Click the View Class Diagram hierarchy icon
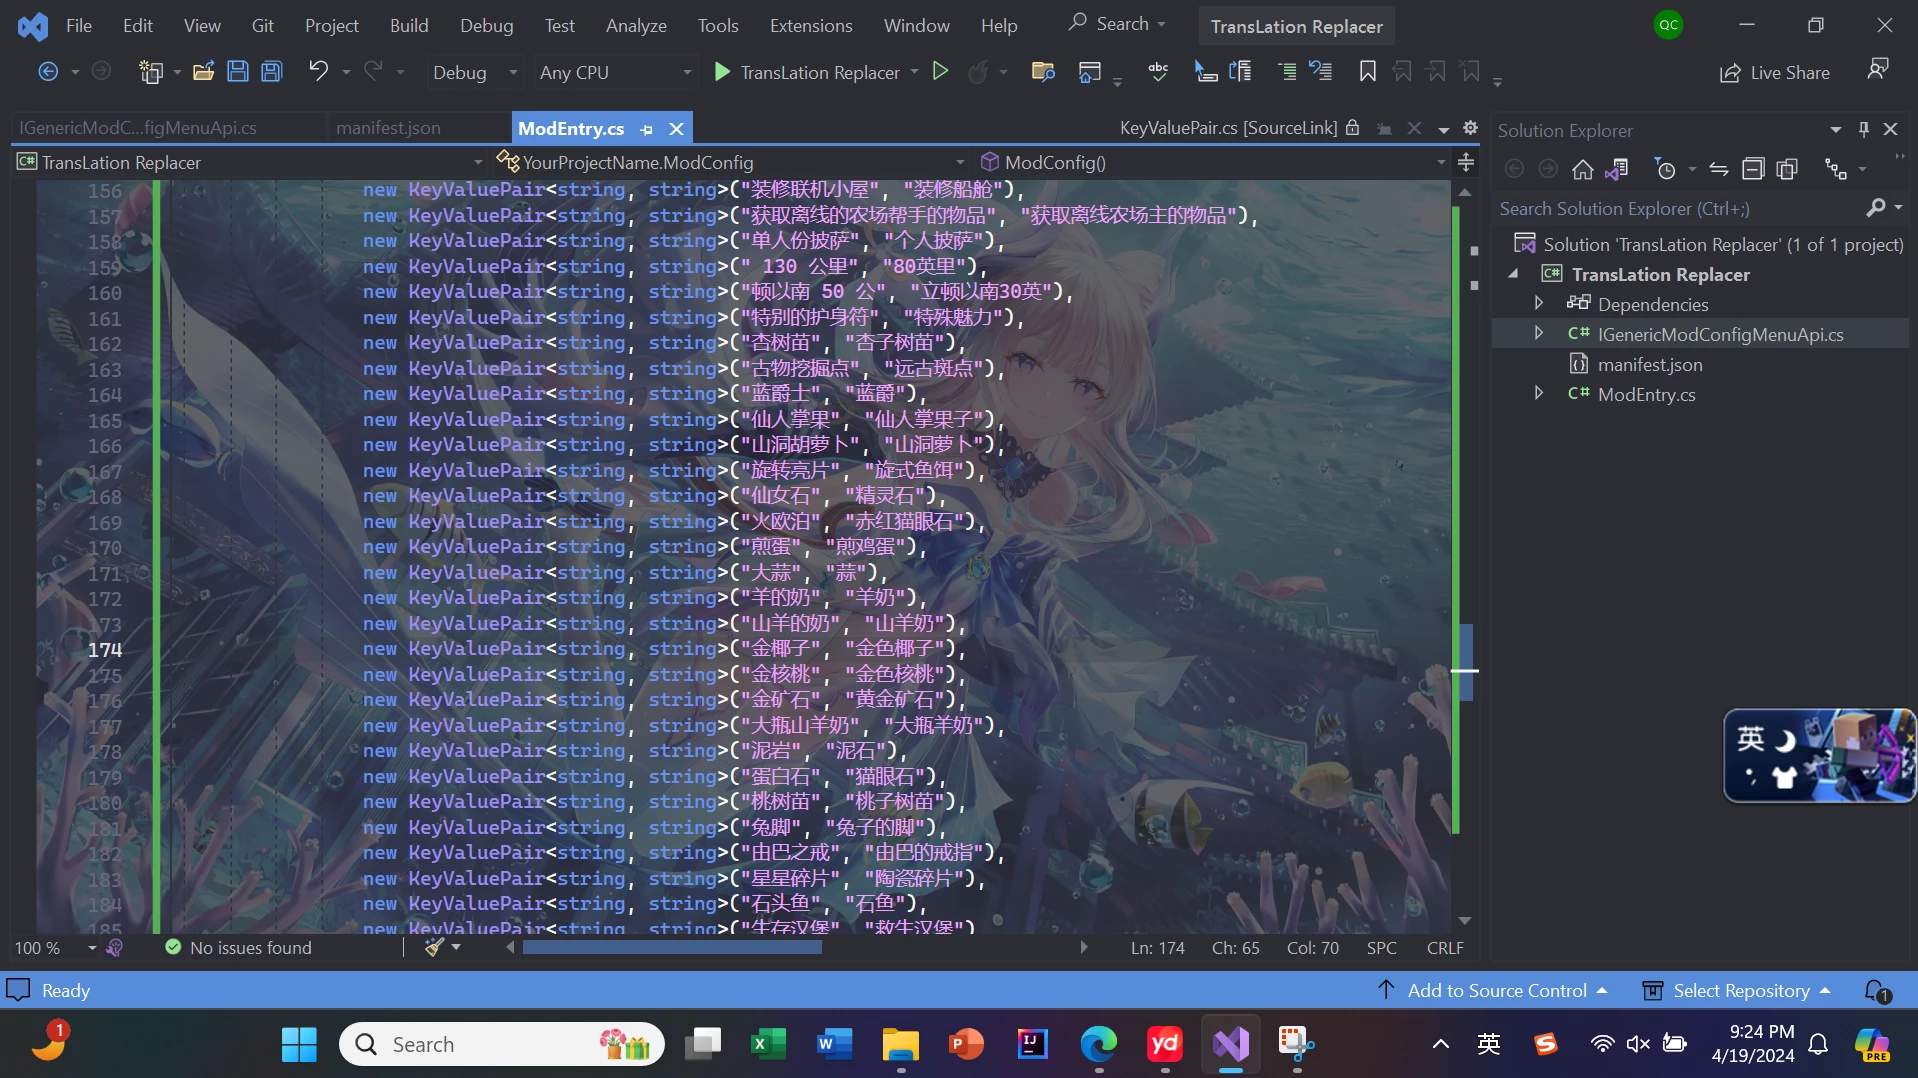The image size is (1918, 1078). click(1836, 170)
